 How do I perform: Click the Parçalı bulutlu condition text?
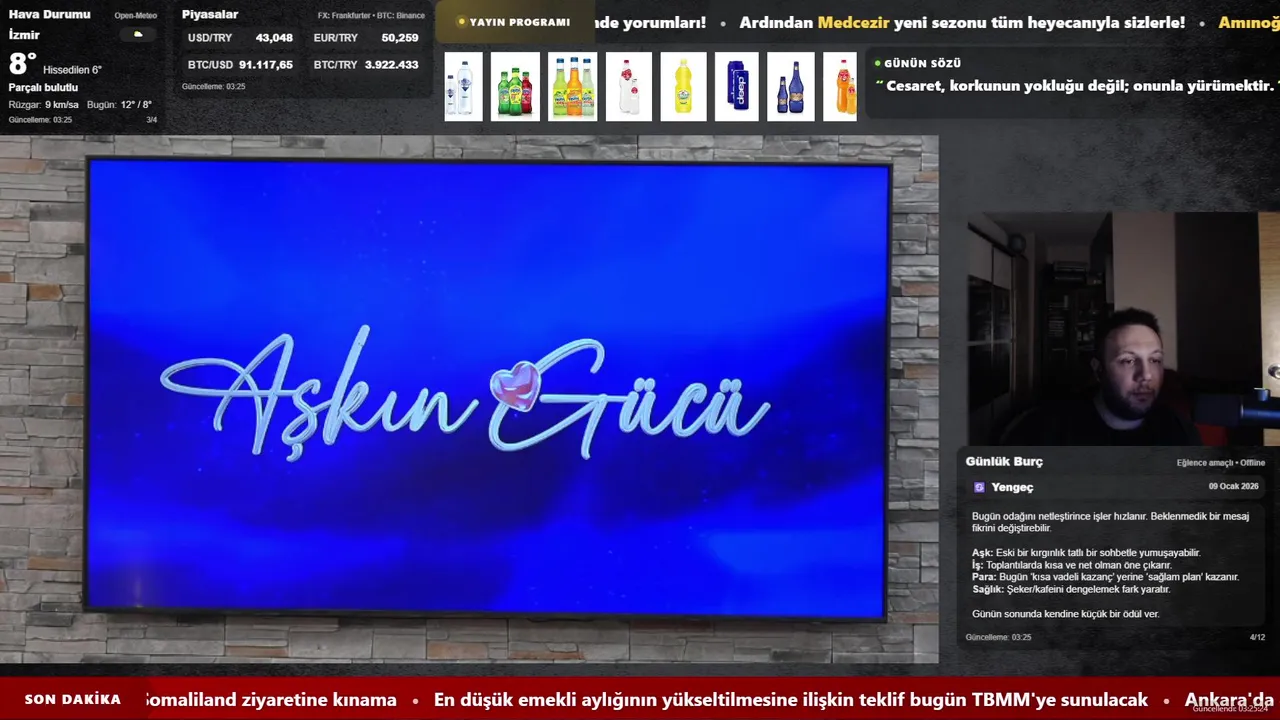coord(43,88)
